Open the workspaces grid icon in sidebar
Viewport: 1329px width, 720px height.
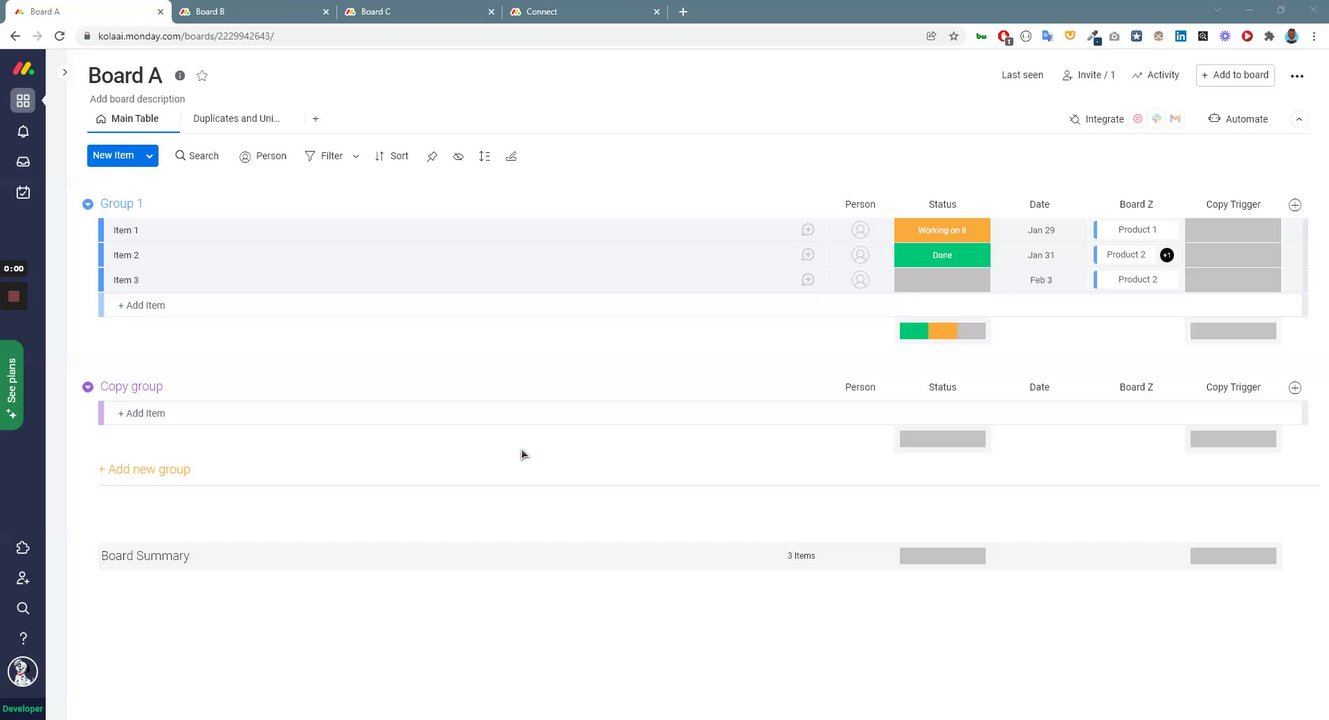tap(22, 101)
